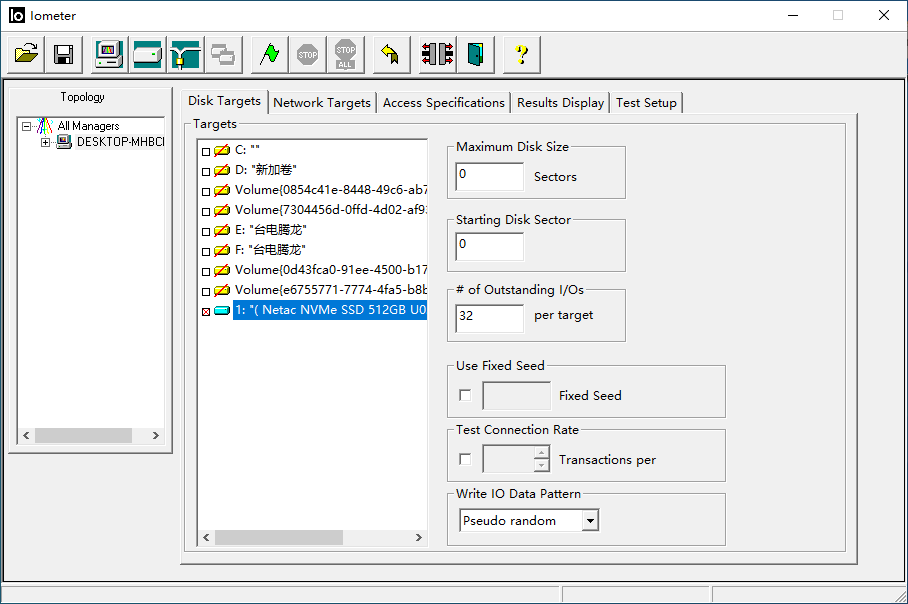This screenshot has height=604, width=908.
Task: Switch to the Disk Targets tab
Action: [224, 101]
